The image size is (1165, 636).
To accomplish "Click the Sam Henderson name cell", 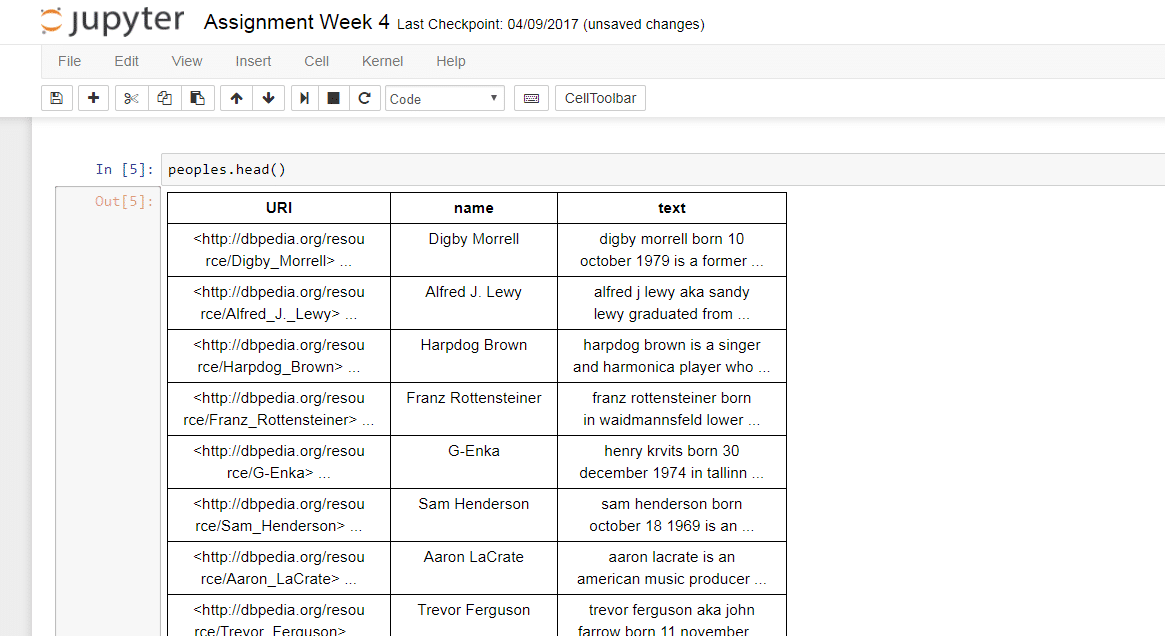I will pos(474,515).
